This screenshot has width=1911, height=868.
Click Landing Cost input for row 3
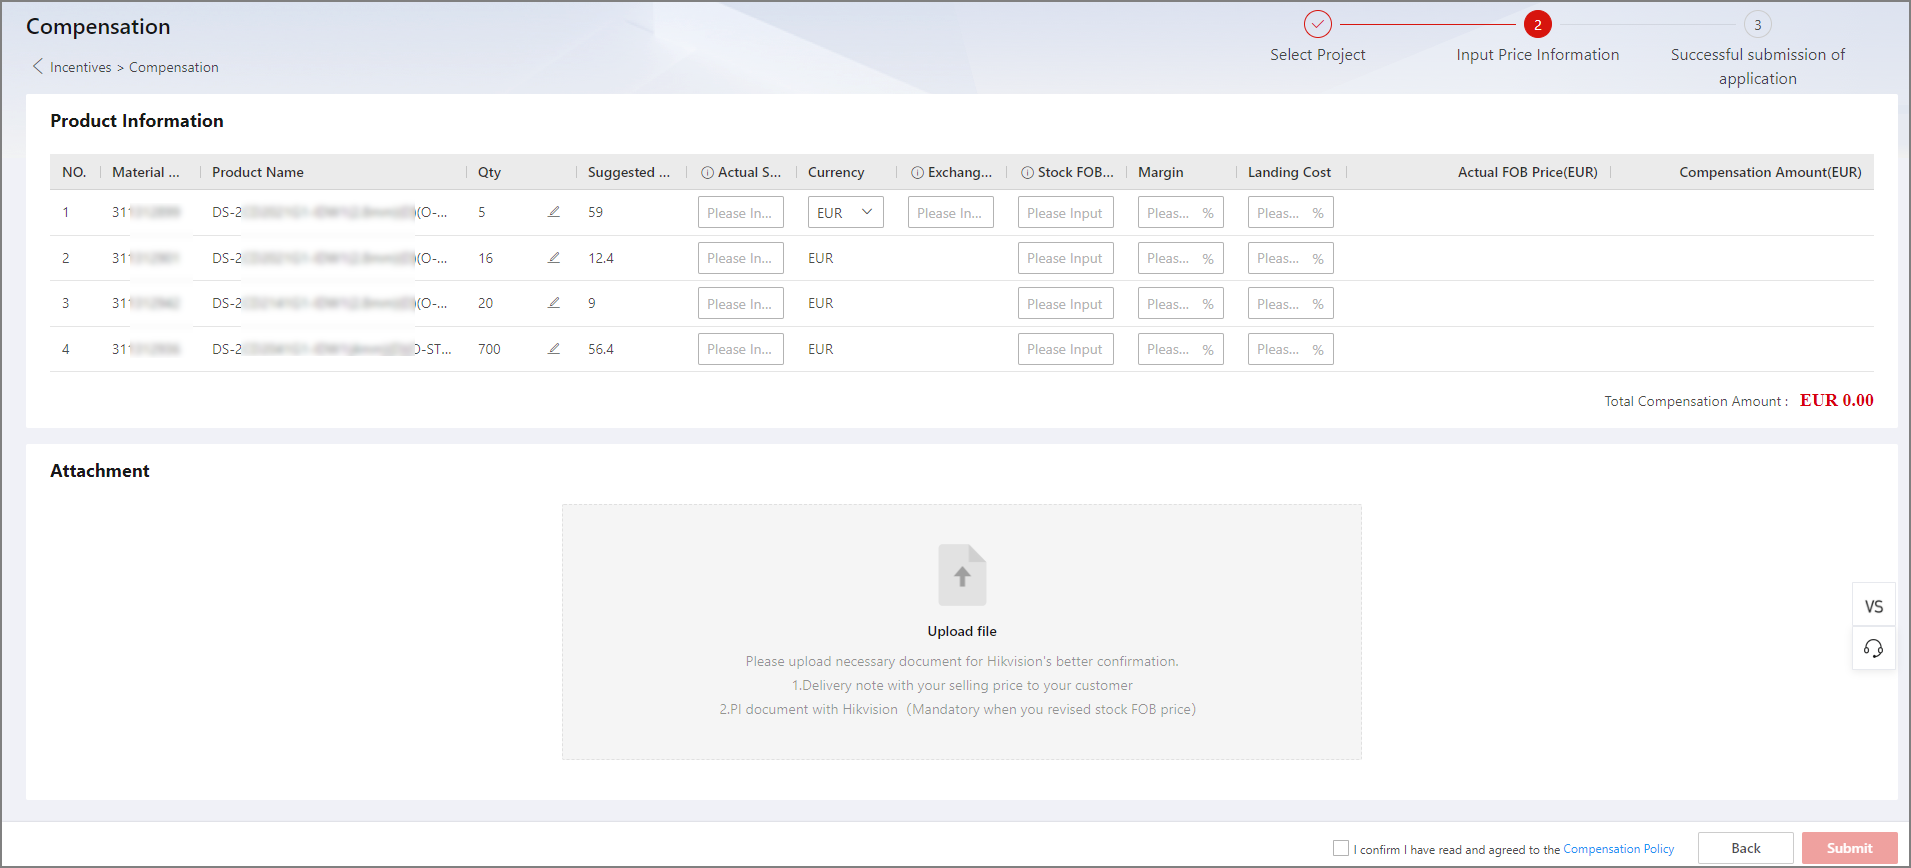(1291, 303)
